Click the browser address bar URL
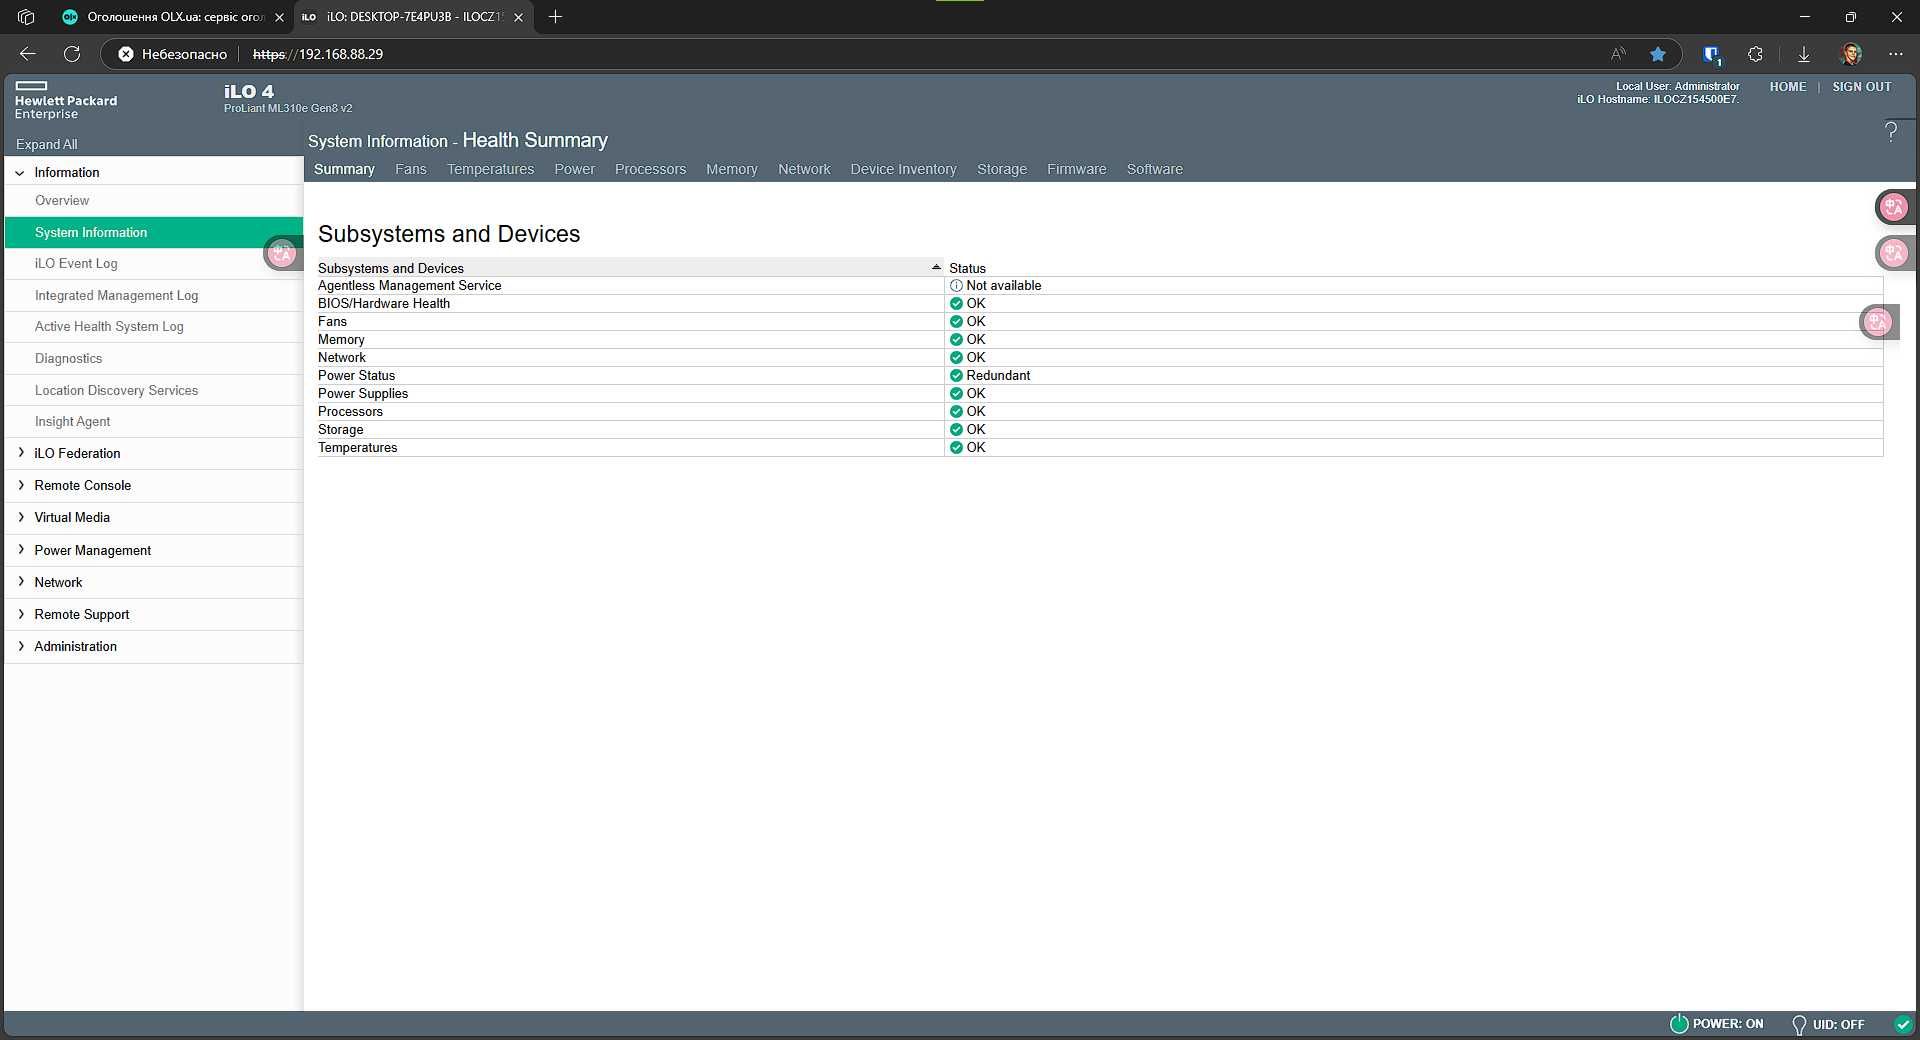Screen dimensions: 1920x1040 (318, 54)
